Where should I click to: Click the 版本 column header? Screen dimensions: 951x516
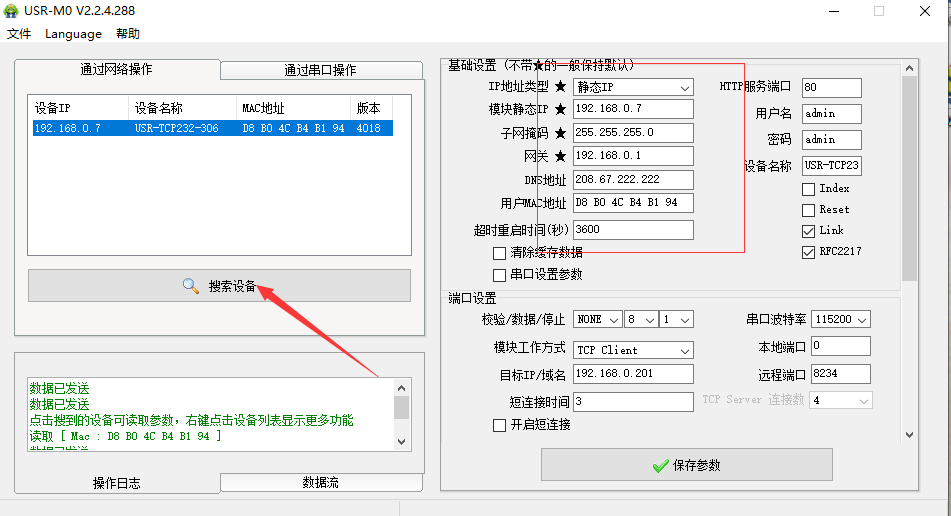371,109
